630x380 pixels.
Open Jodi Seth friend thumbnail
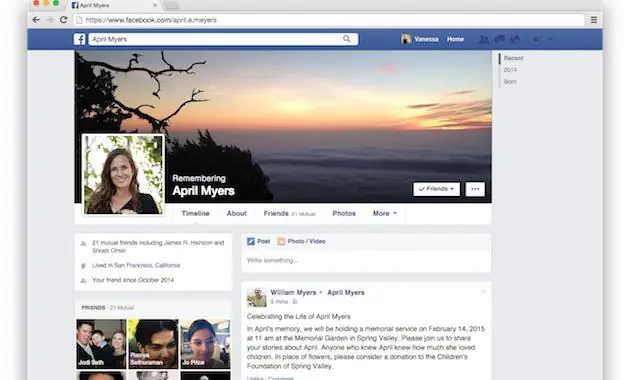pos(101,344)
